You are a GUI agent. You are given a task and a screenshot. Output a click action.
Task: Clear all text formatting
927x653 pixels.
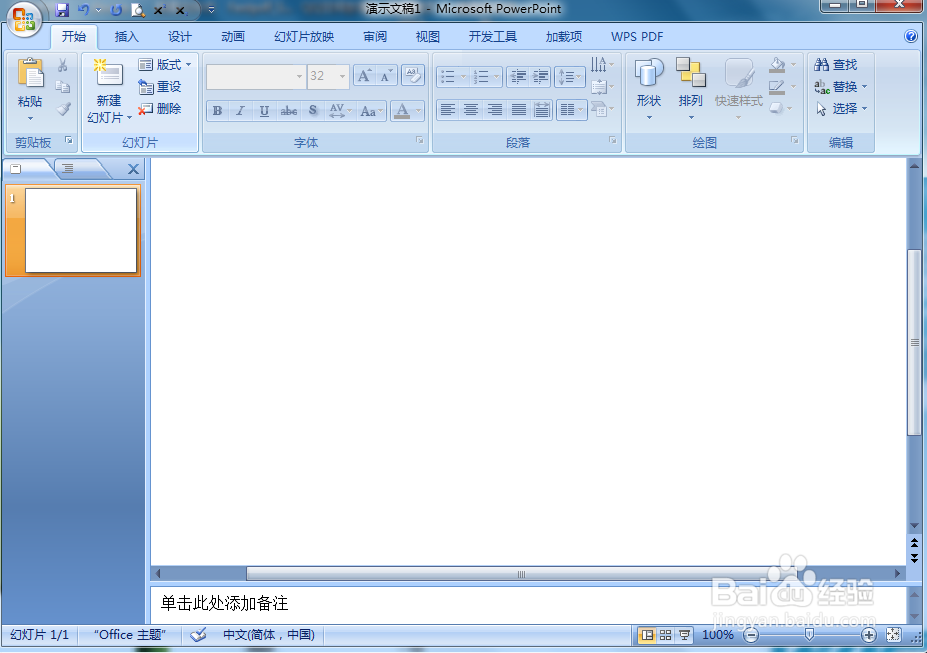point(413,76)
